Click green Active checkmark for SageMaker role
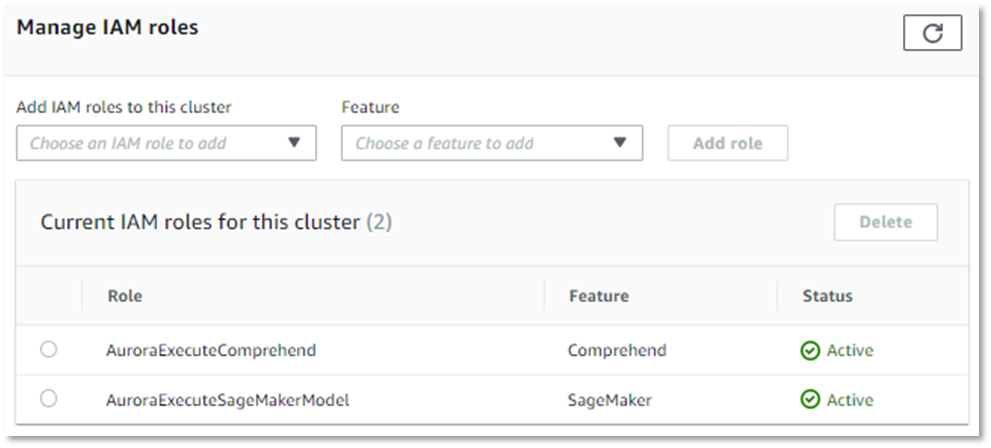 point(810,400)
